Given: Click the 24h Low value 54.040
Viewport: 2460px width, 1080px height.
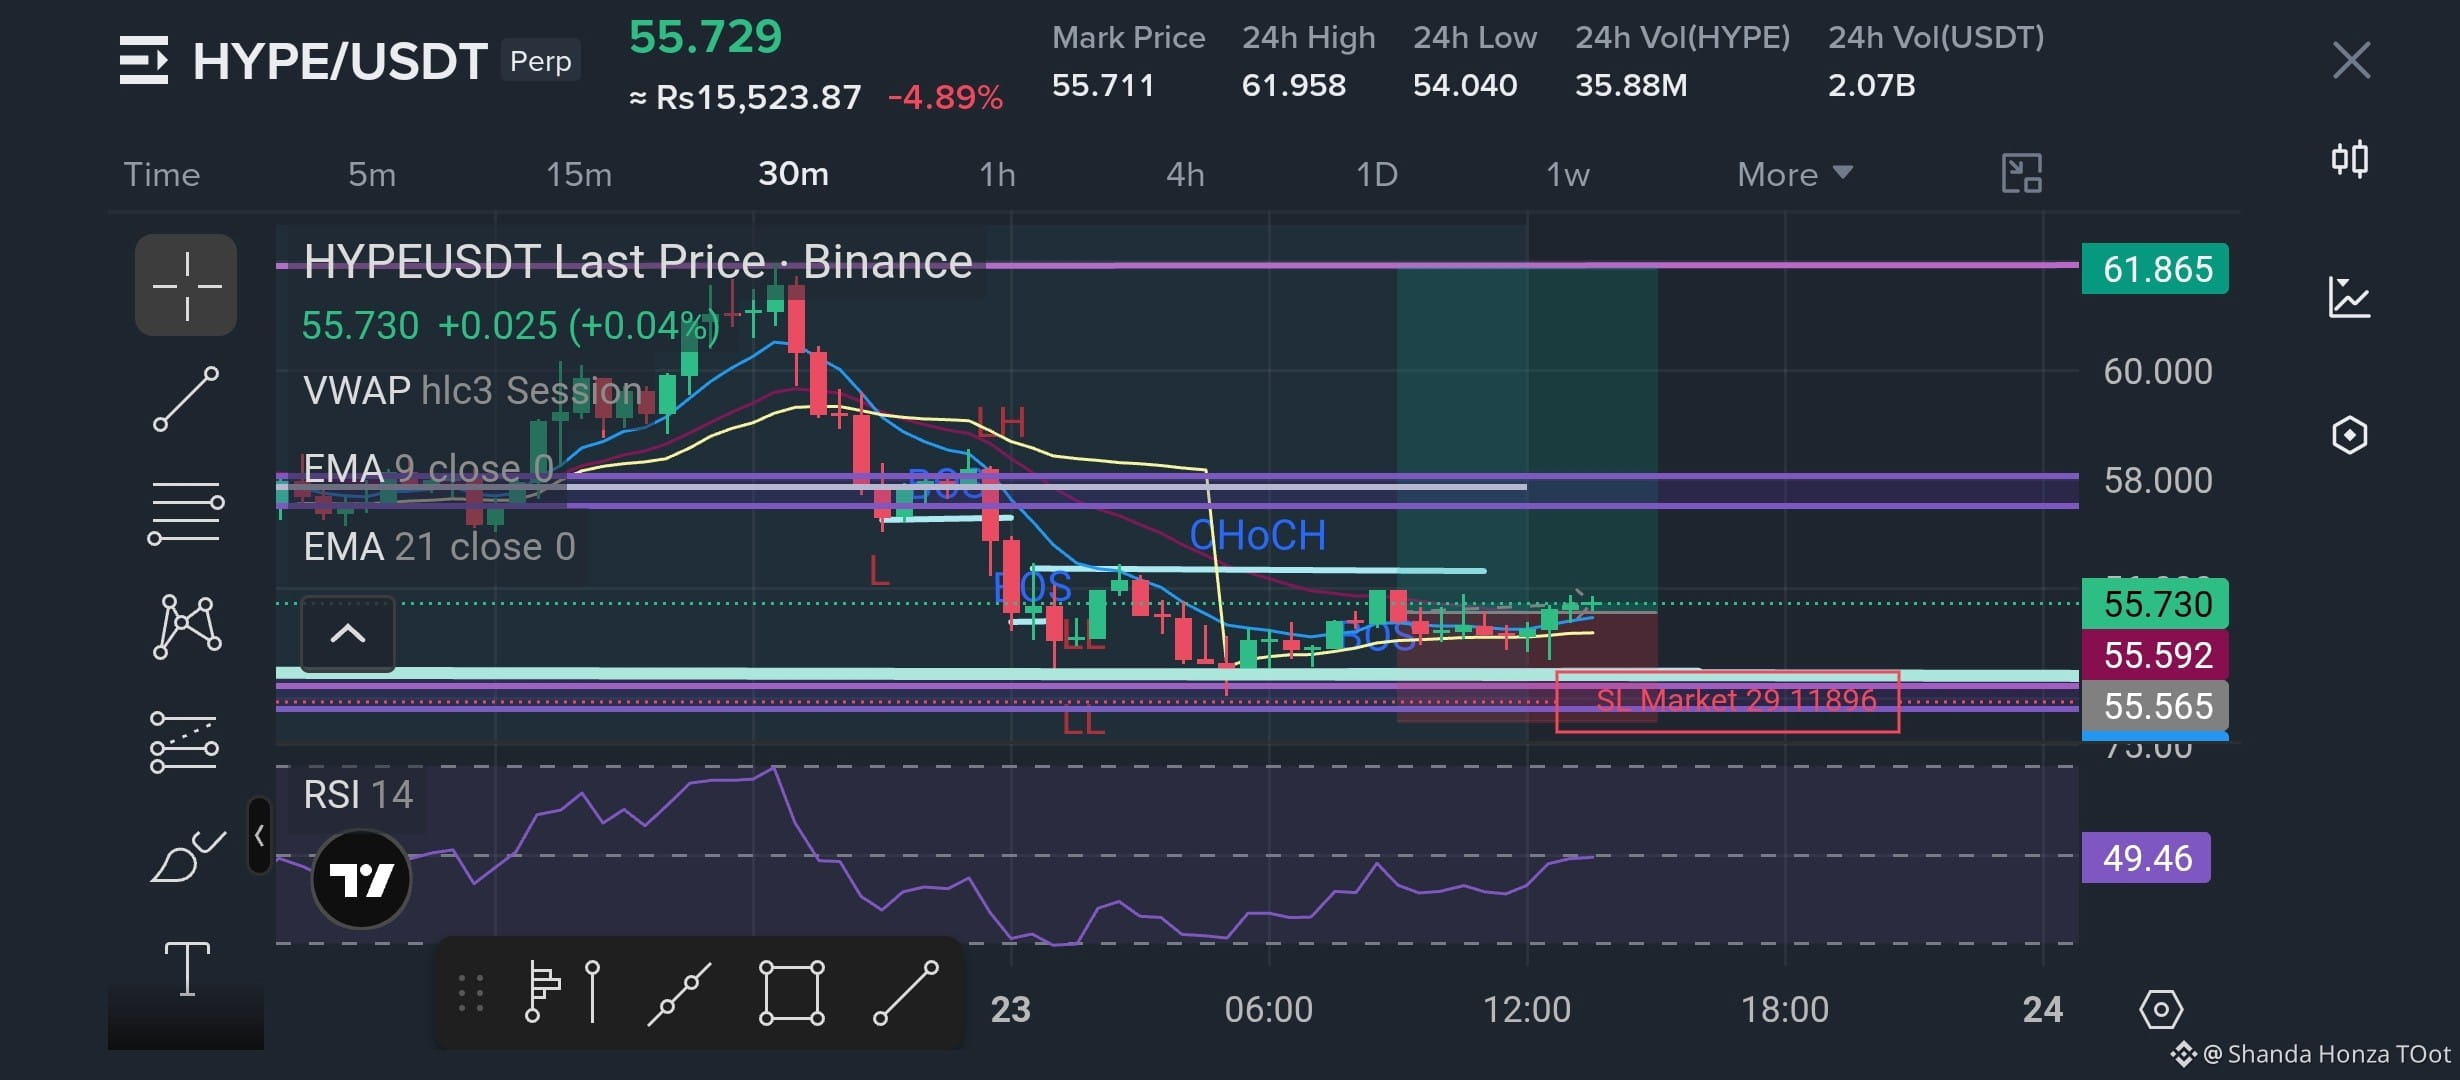Looking at the screenshot, I should point(1465,85).
